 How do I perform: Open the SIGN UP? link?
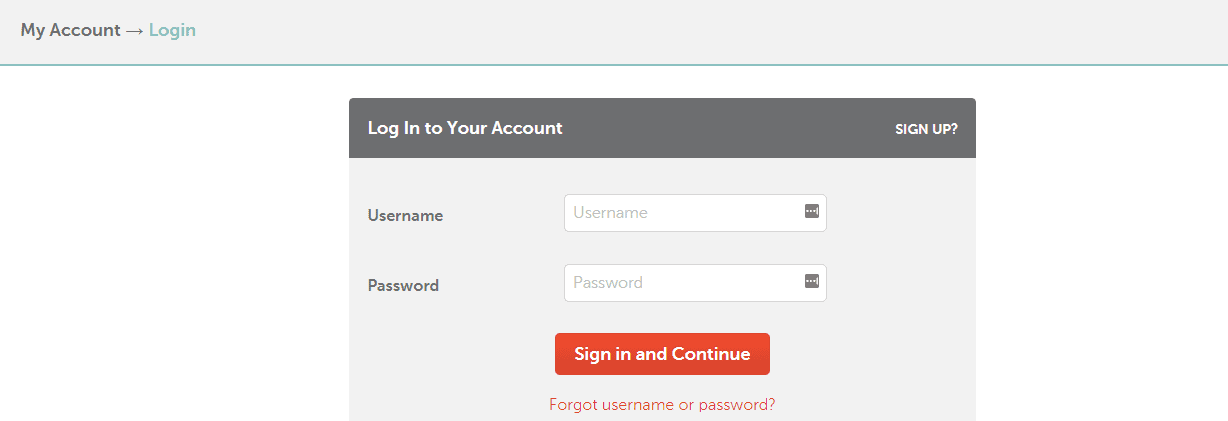tap(926, 129)
